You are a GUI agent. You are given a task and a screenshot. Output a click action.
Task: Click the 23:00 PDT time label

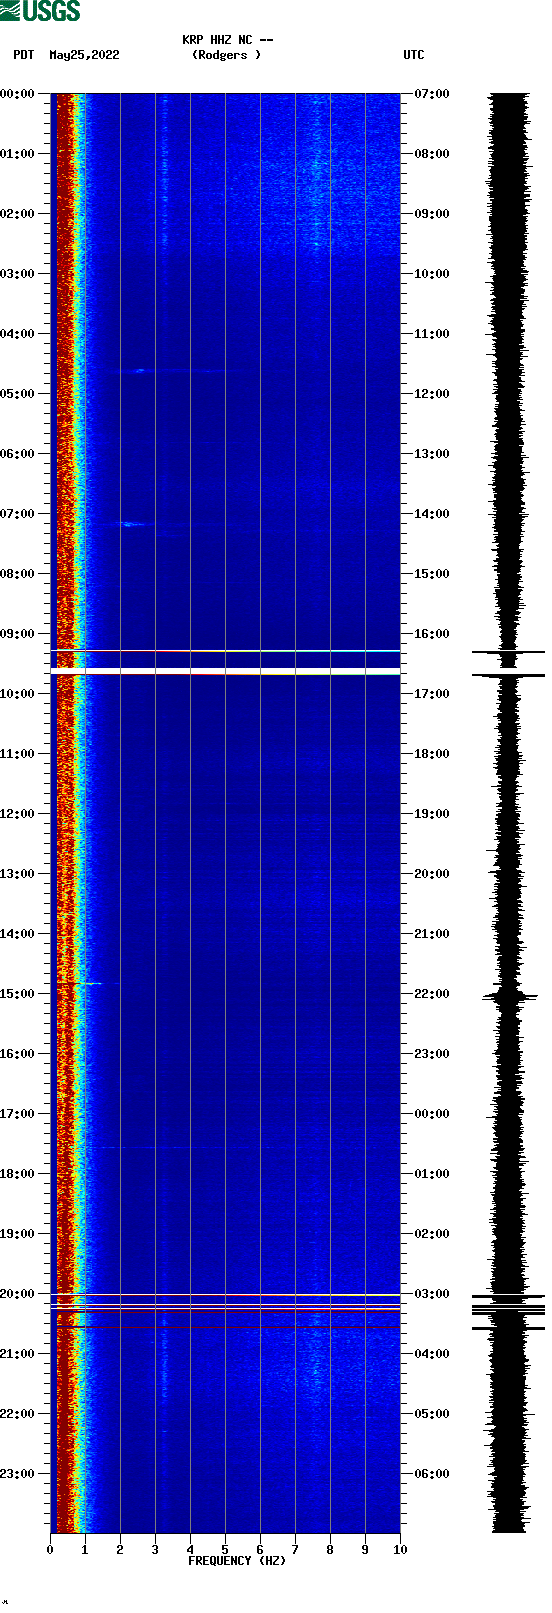click(18, 1474)
